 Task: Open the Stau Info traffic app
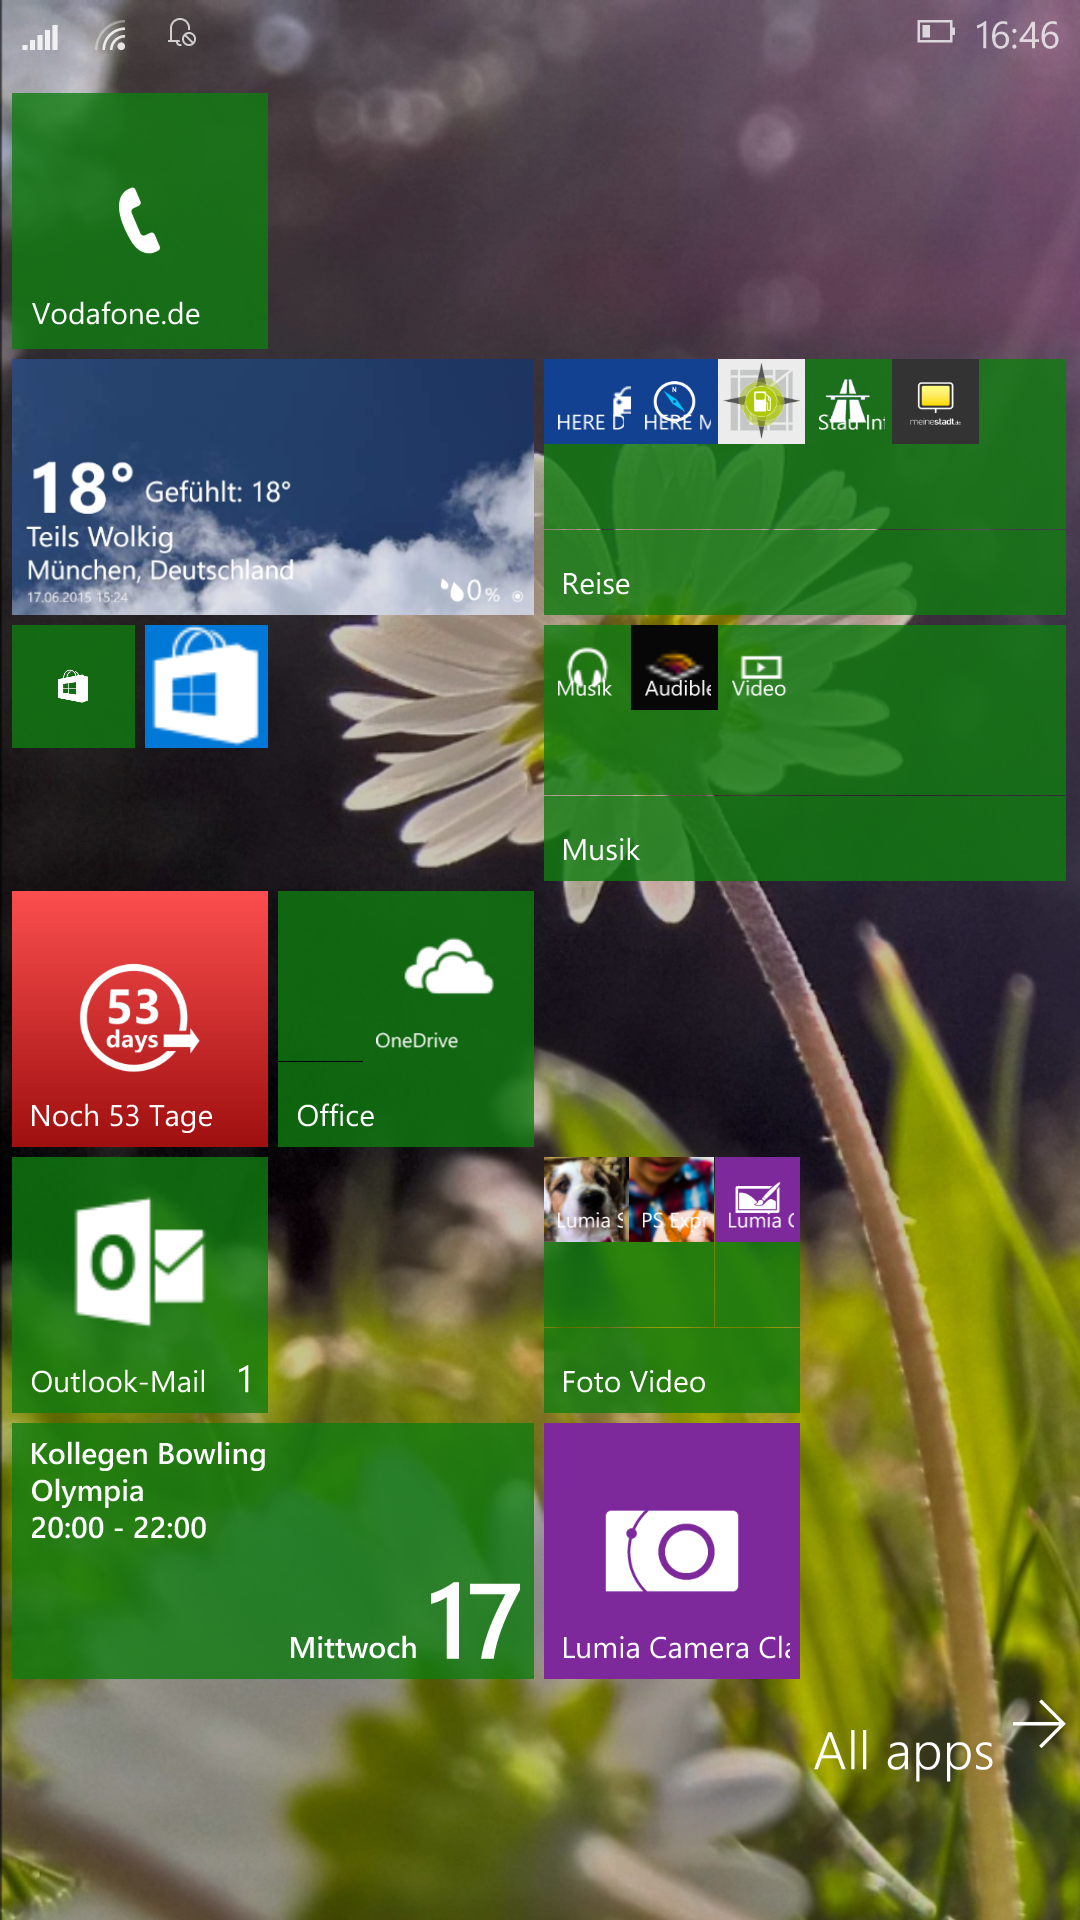pyautogui.click(x=848, y=401)
